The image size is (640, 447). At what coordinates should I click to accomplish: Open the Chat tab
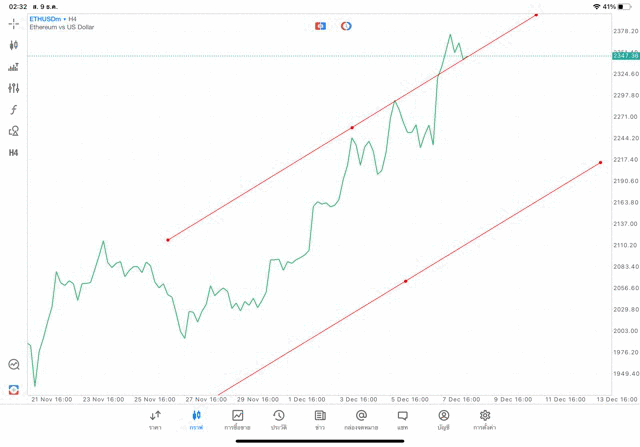[x=402, y=419]
